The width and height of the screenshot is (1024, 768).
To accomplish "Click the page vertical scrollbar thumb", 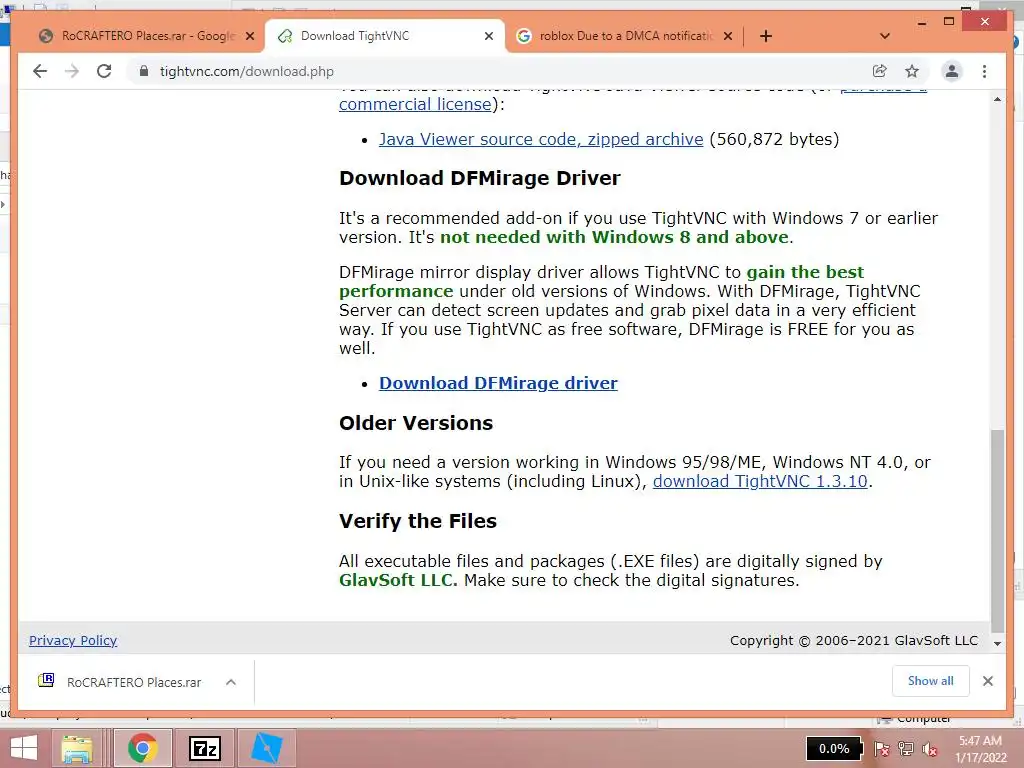I will pos(997,530).
